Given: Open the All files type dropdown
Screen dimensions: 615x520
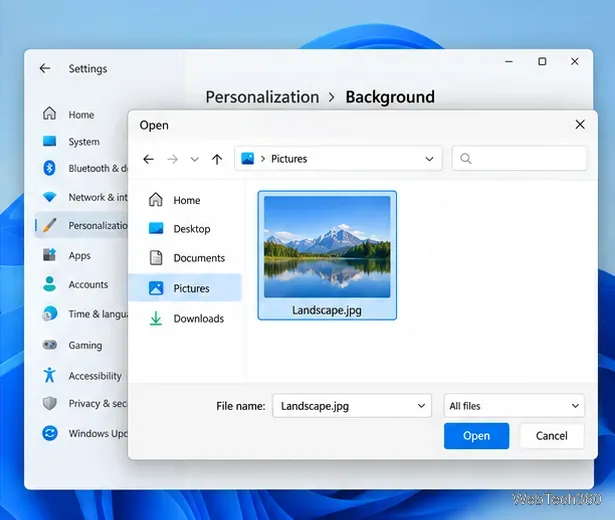Looking at the screenshot, I should coord(514,405).
